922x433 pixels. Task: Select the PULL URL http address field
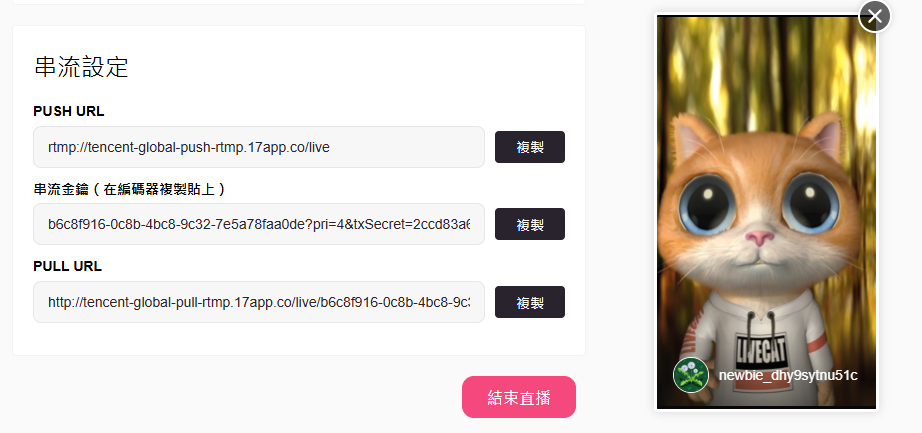[259, 302]
